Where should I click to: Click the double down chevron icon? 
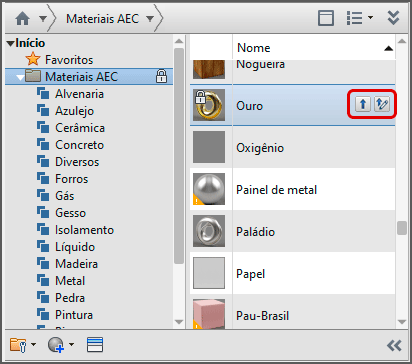(393, 18)
